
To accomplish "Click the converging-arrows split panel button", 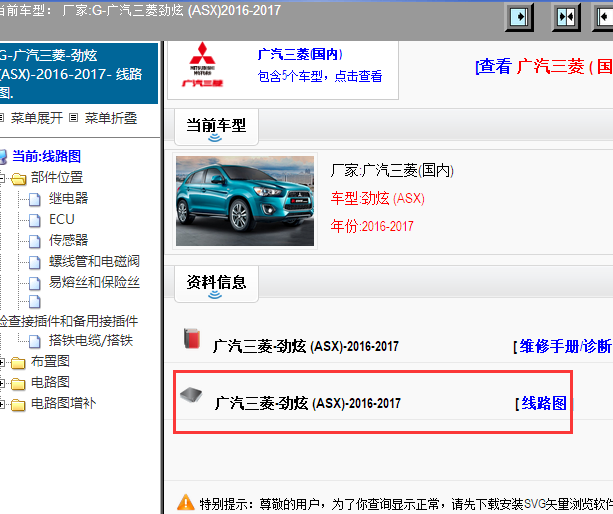I will (x=566, y=17).
